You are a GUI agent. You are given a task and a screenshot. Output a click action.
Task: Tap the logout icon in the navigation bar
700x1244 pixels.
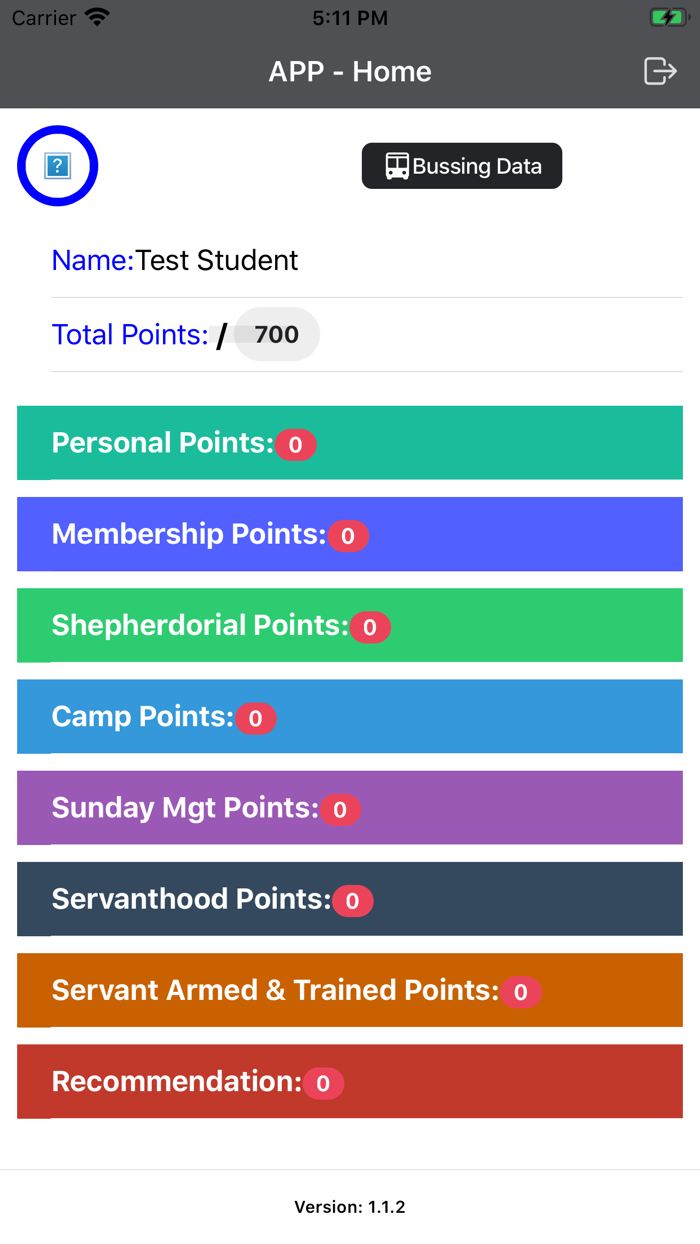660,71
